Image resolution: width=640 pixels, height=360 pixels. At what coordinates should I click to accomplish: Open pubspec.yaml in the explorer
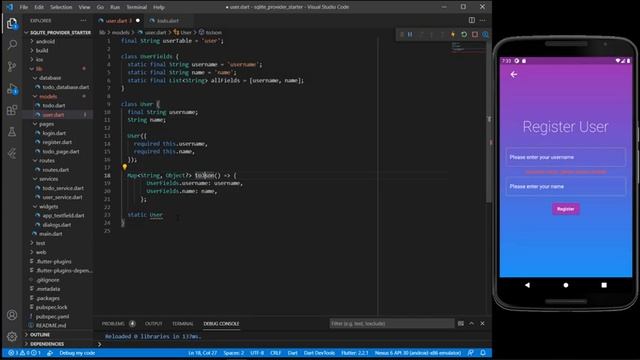coord(52,316)
